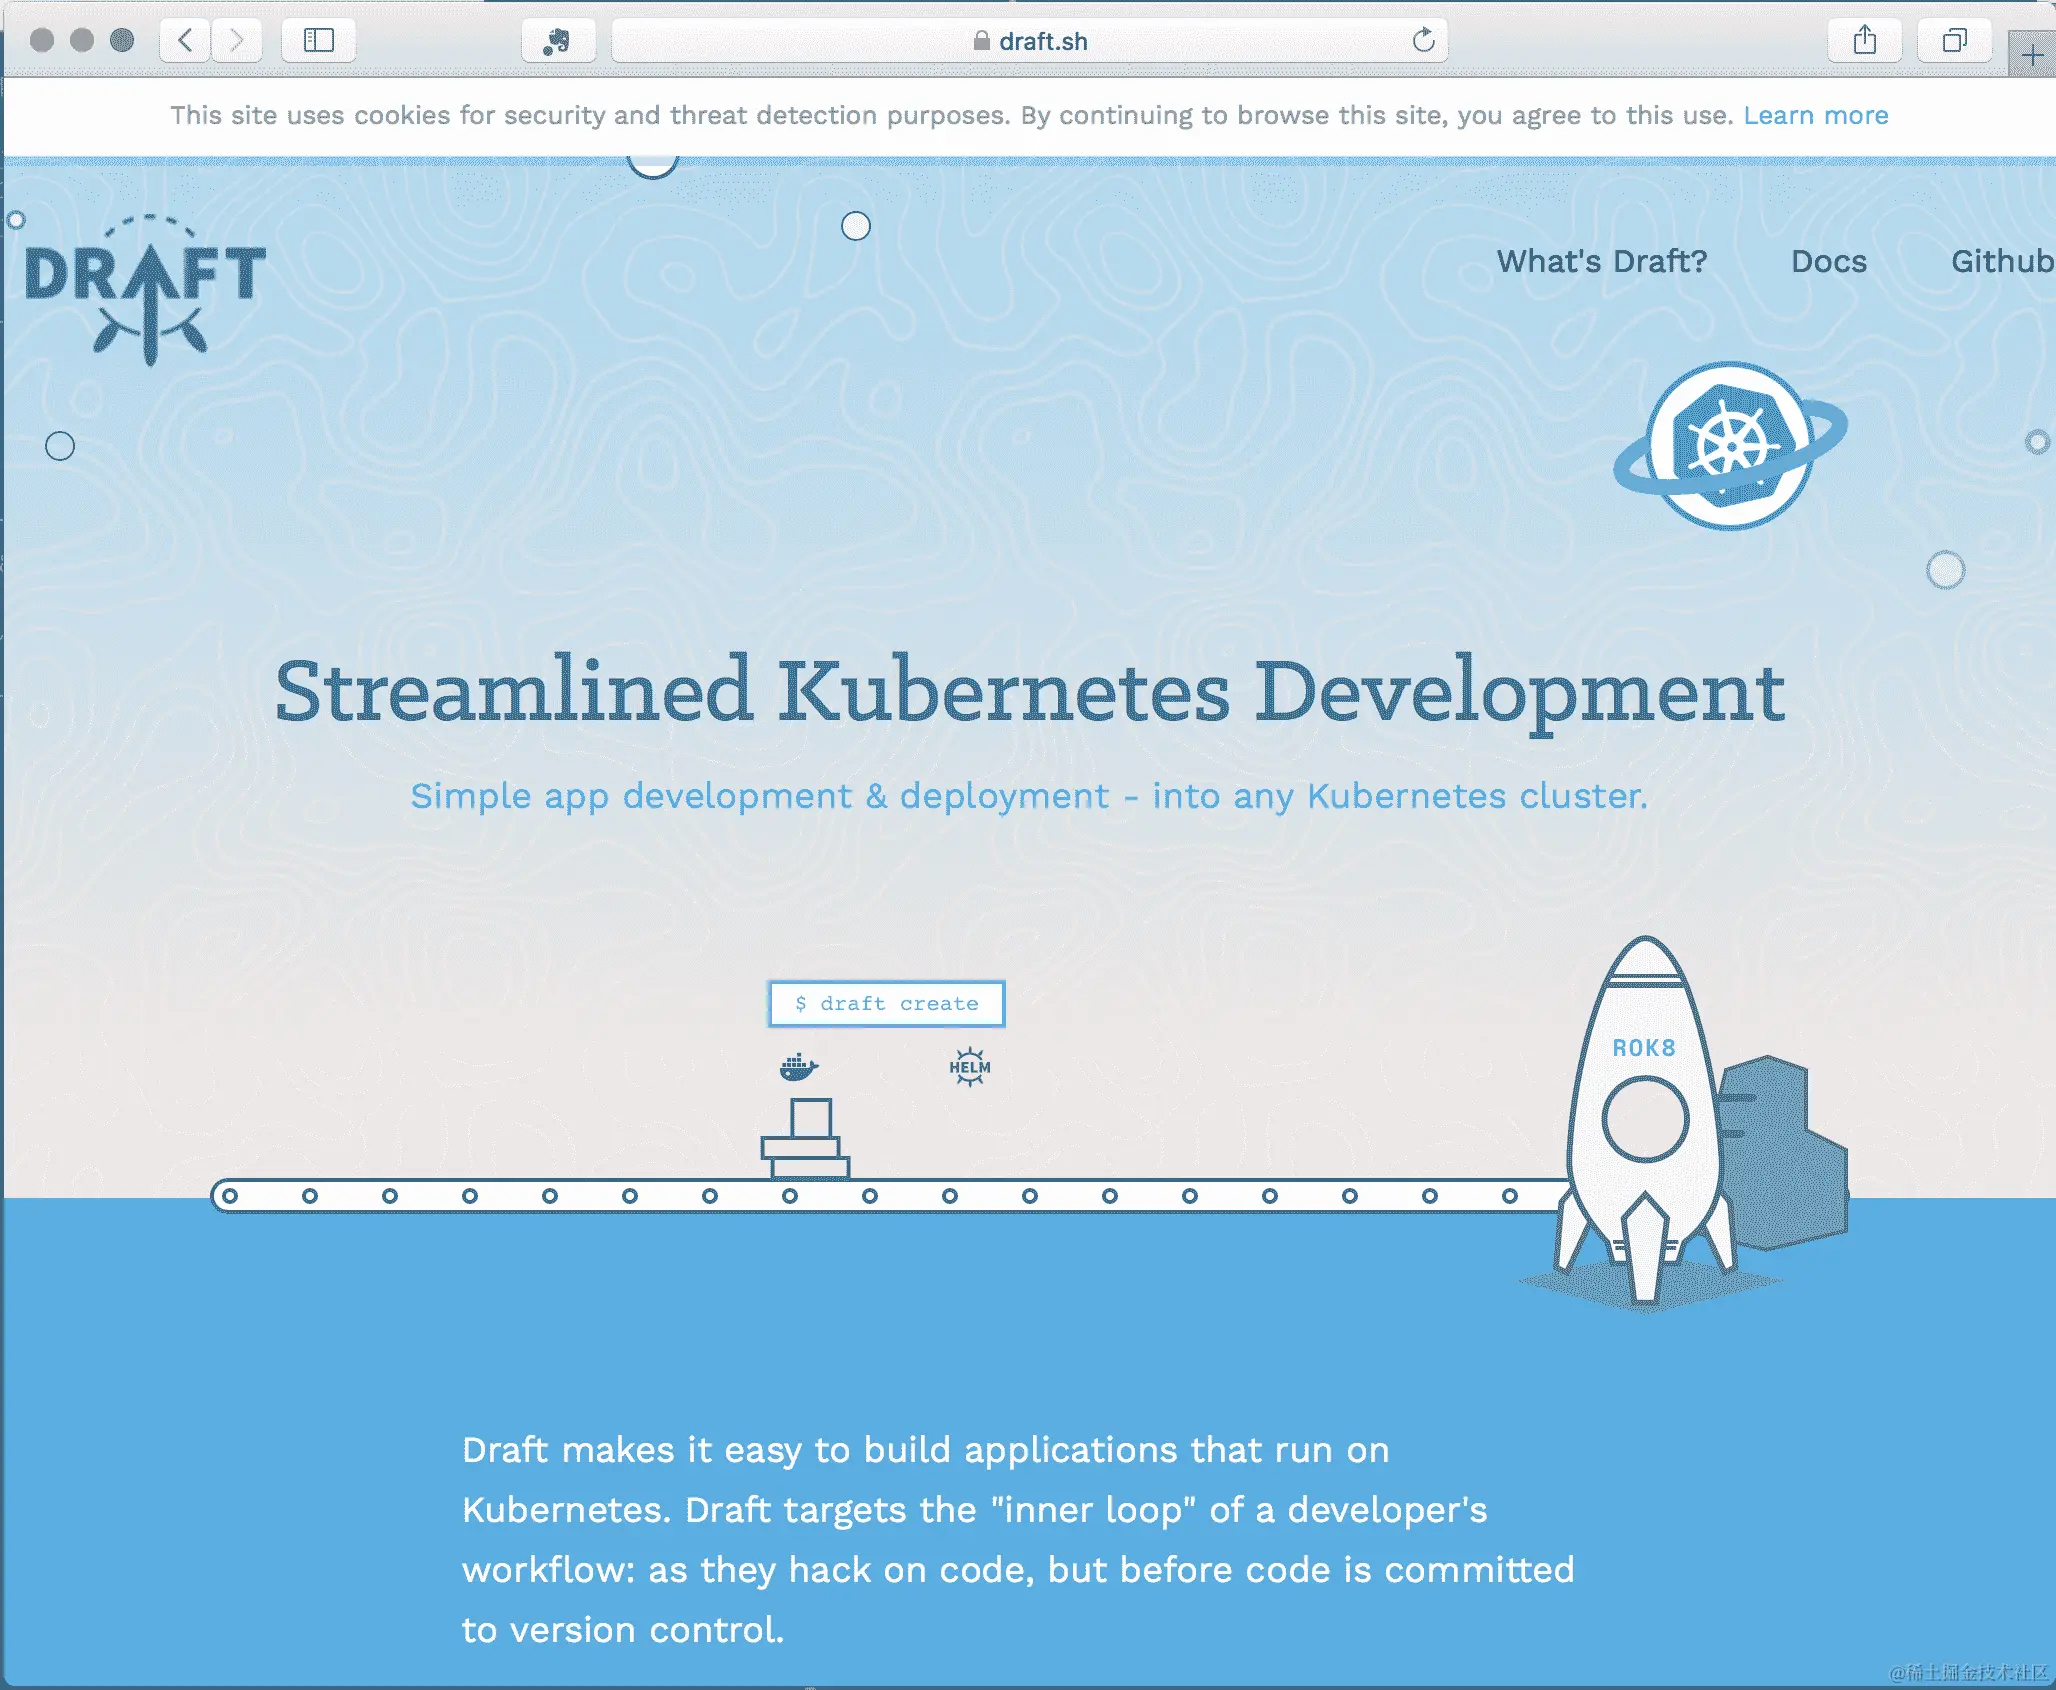The image size is (2056, 1690).
Task: Click the '$ draft create' command box
Action: click(886, 1003)
